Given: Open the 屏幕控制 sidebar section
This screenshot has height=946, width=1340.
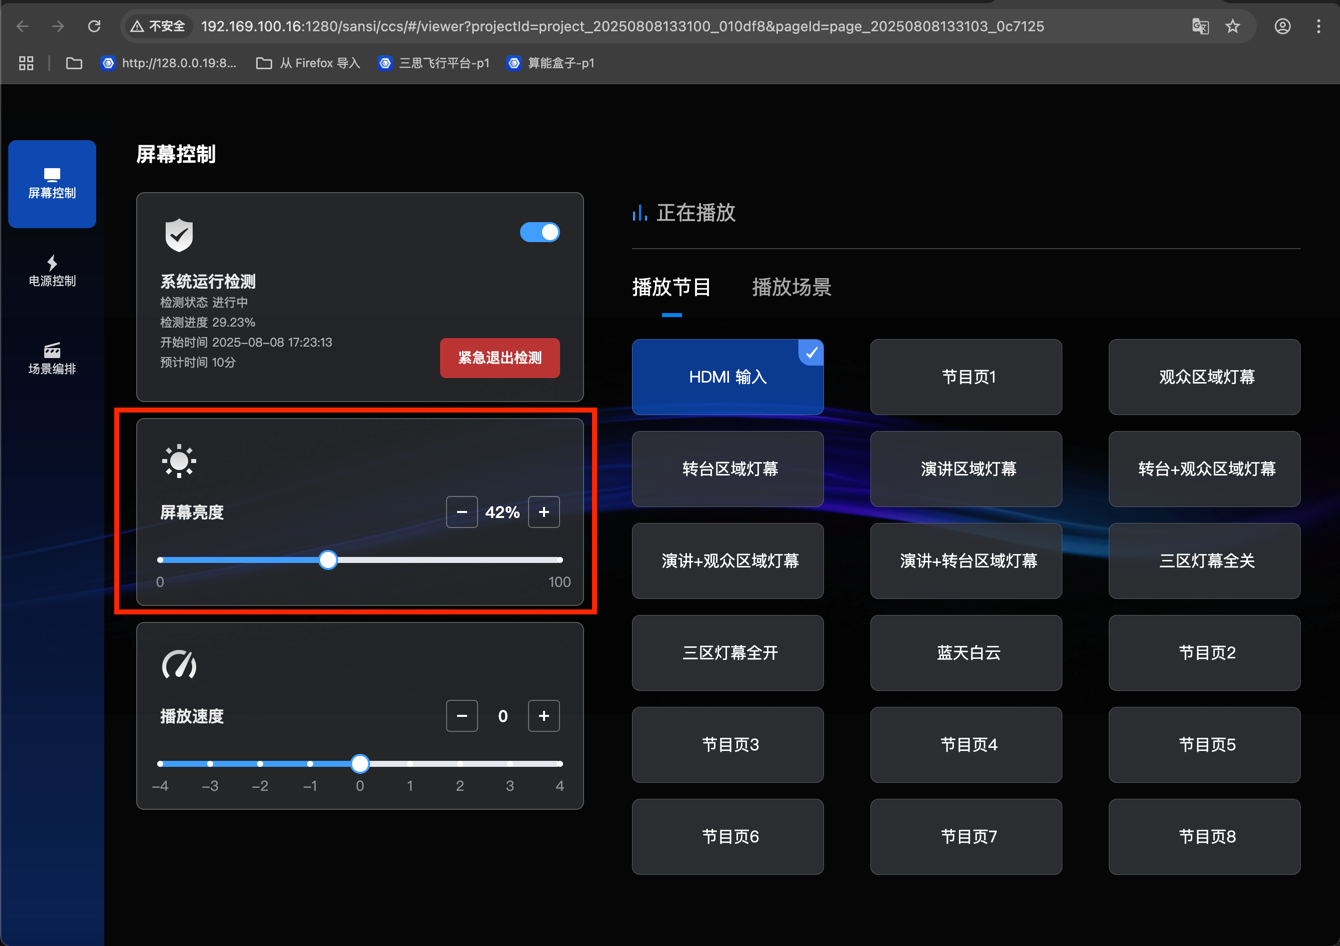Looking at the screenshot, I should click(x=52, y=184).
